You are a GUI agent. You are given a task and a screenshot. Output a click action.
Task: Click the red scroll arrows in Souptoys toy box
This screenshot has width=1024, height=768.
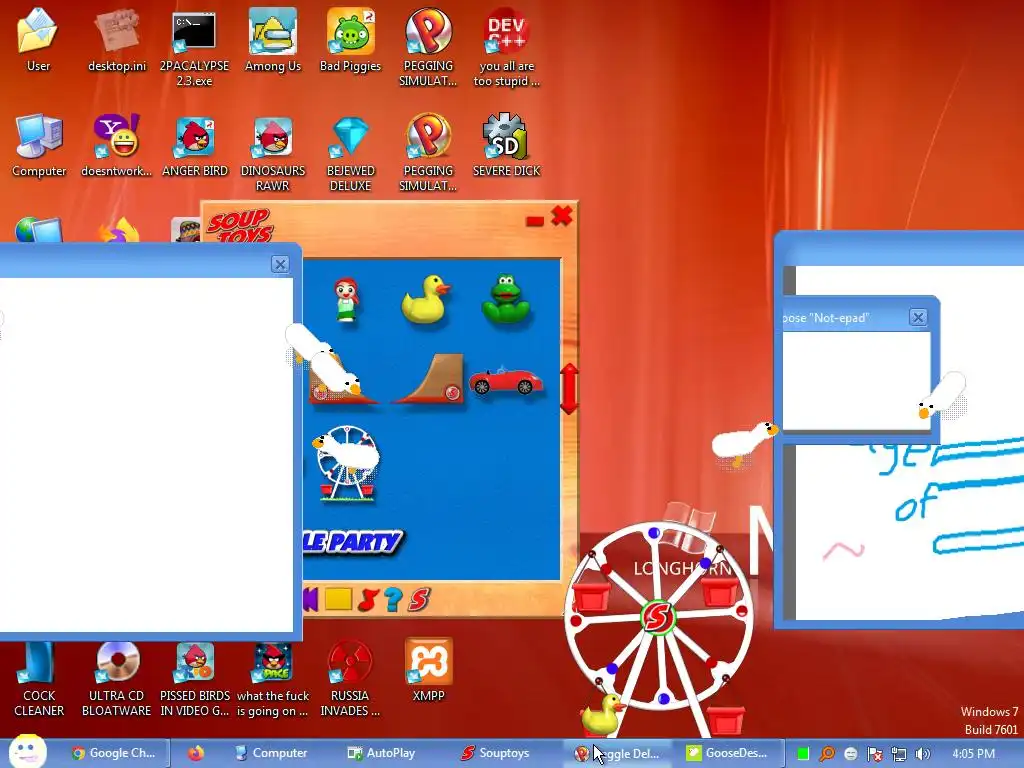(569, 389)
